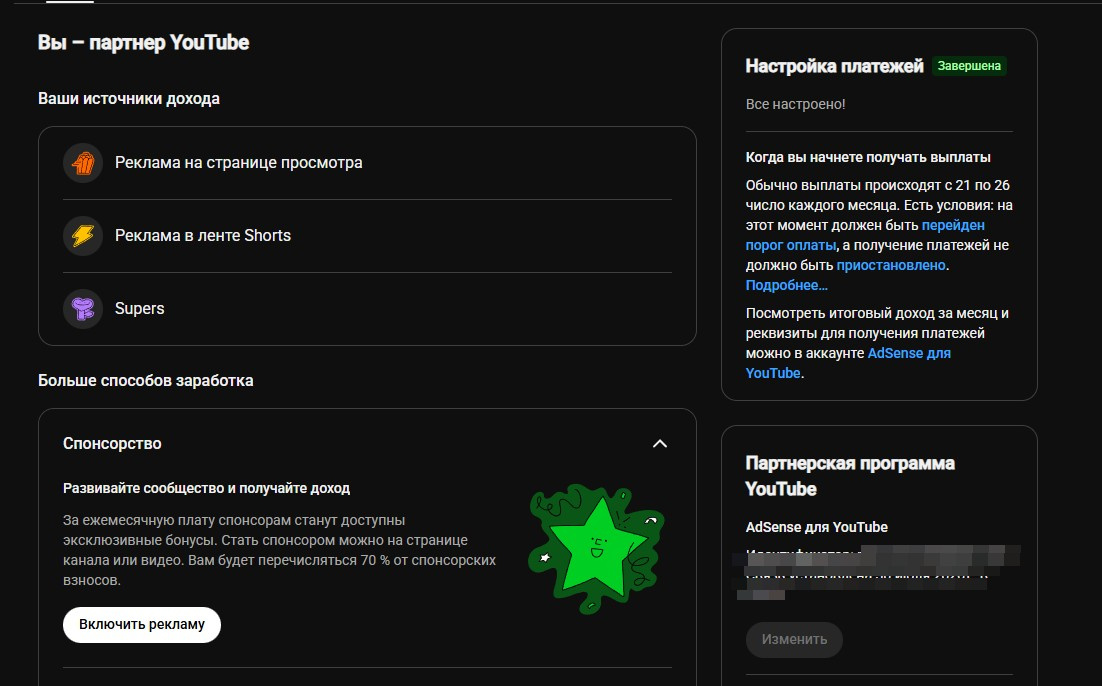Click Когда вы начнете получать выплаты subheading
The height and width of the screenshot is (686, 1102).
point(868,157)
